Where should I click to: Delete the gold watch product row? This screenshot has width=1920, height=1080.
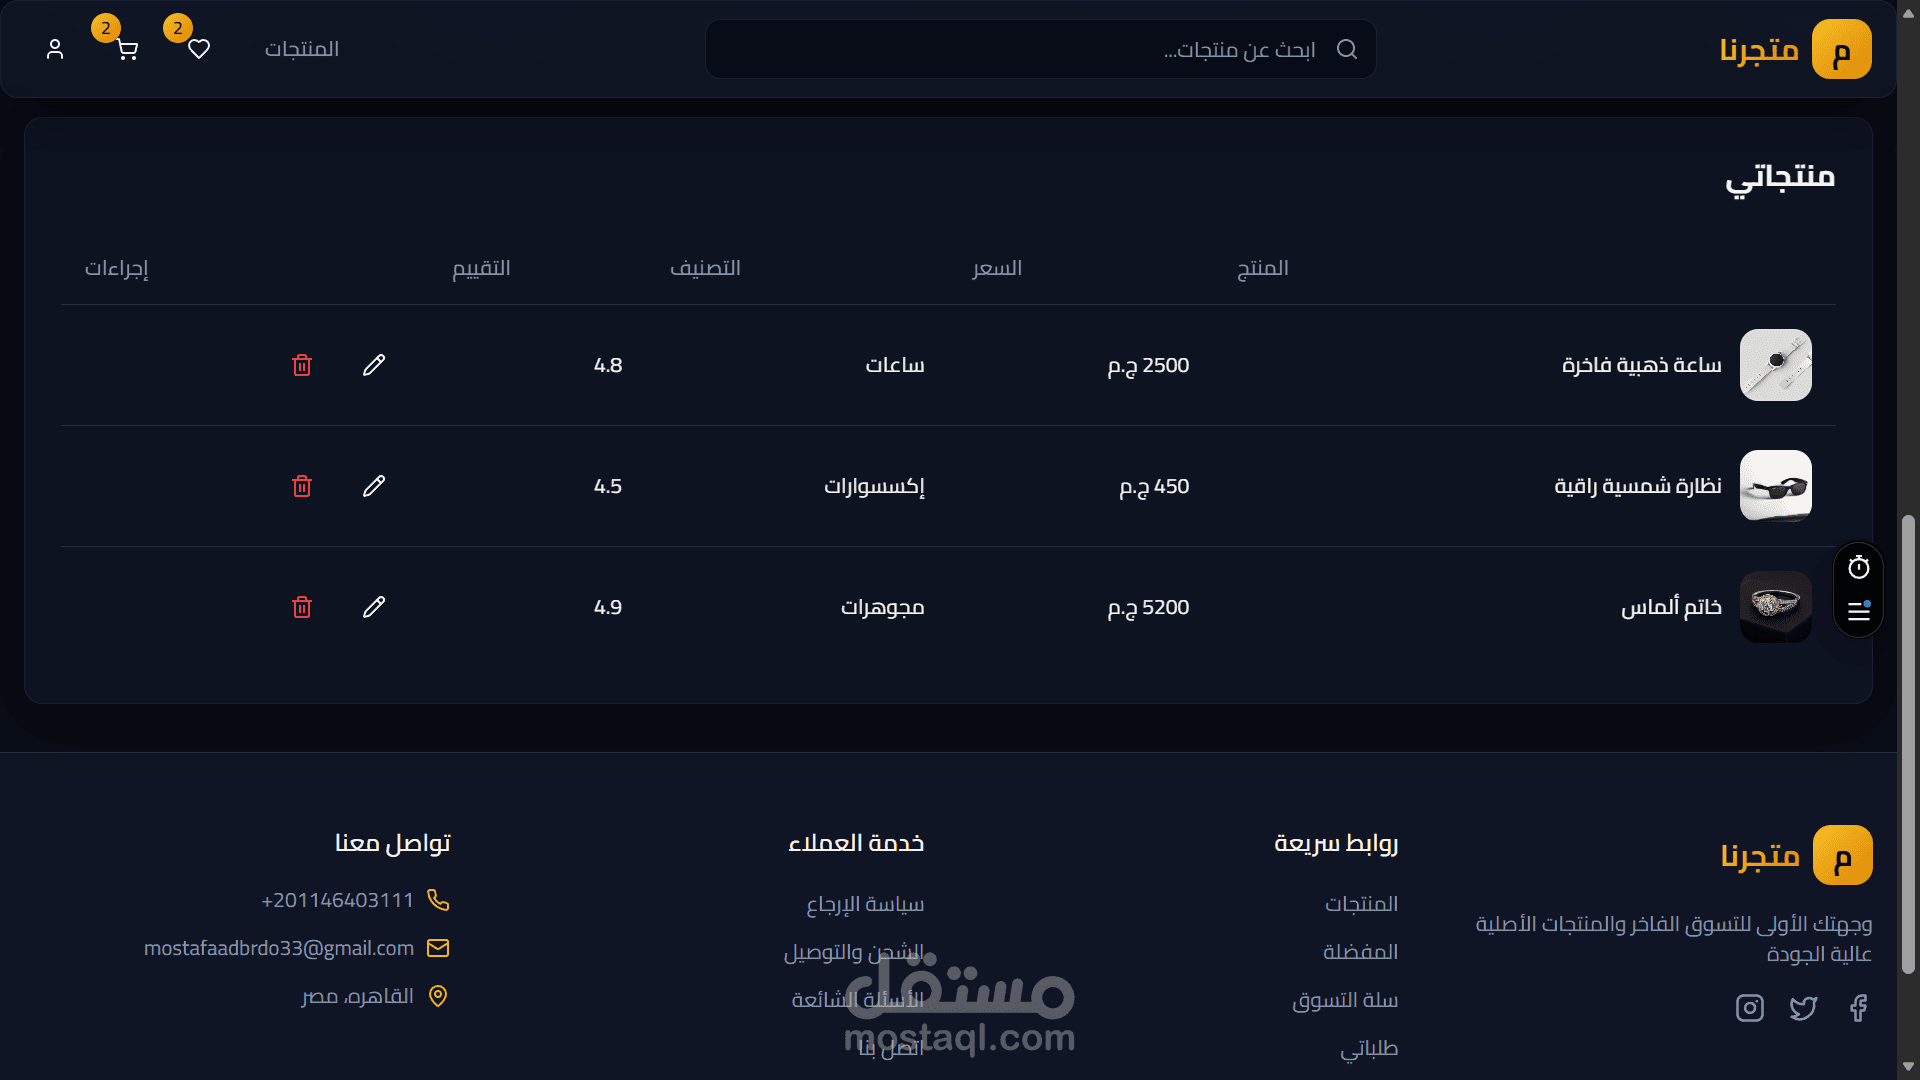pos(301,365)
